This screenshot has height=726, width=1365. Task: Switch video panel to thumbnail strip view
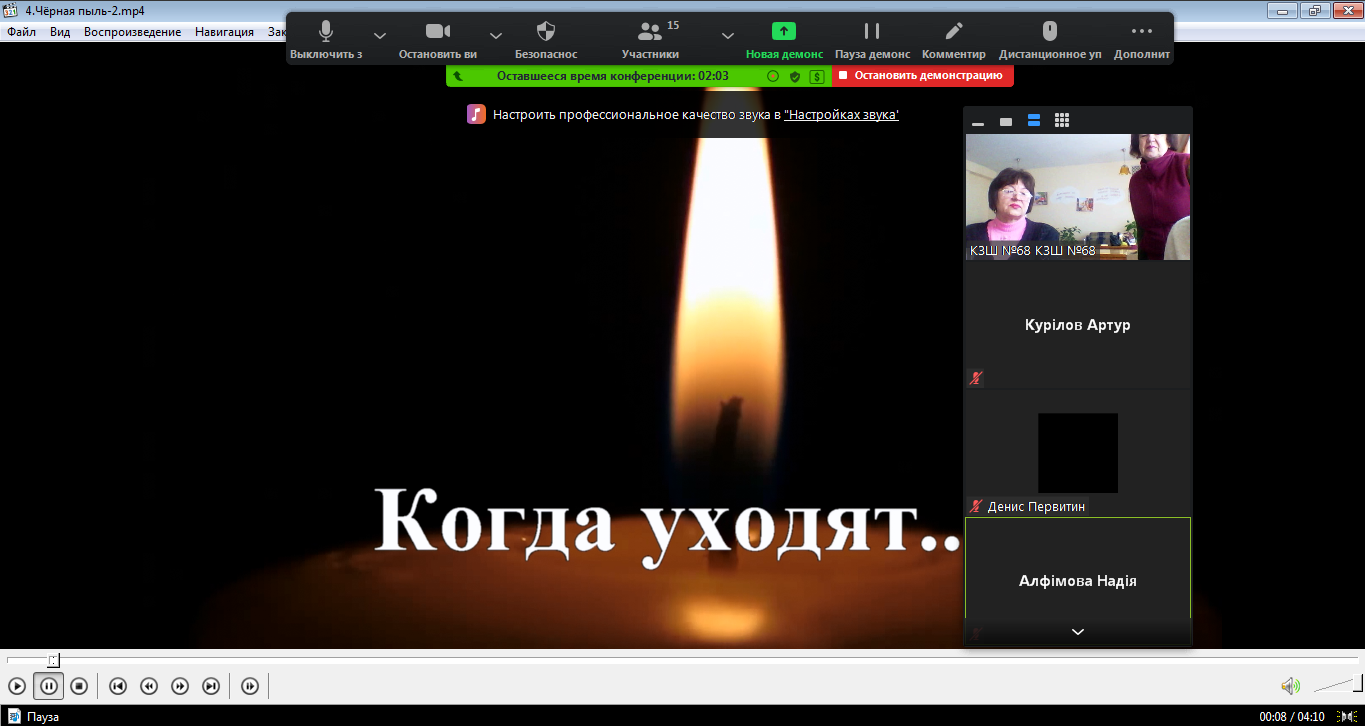(x=1034, y=121)
